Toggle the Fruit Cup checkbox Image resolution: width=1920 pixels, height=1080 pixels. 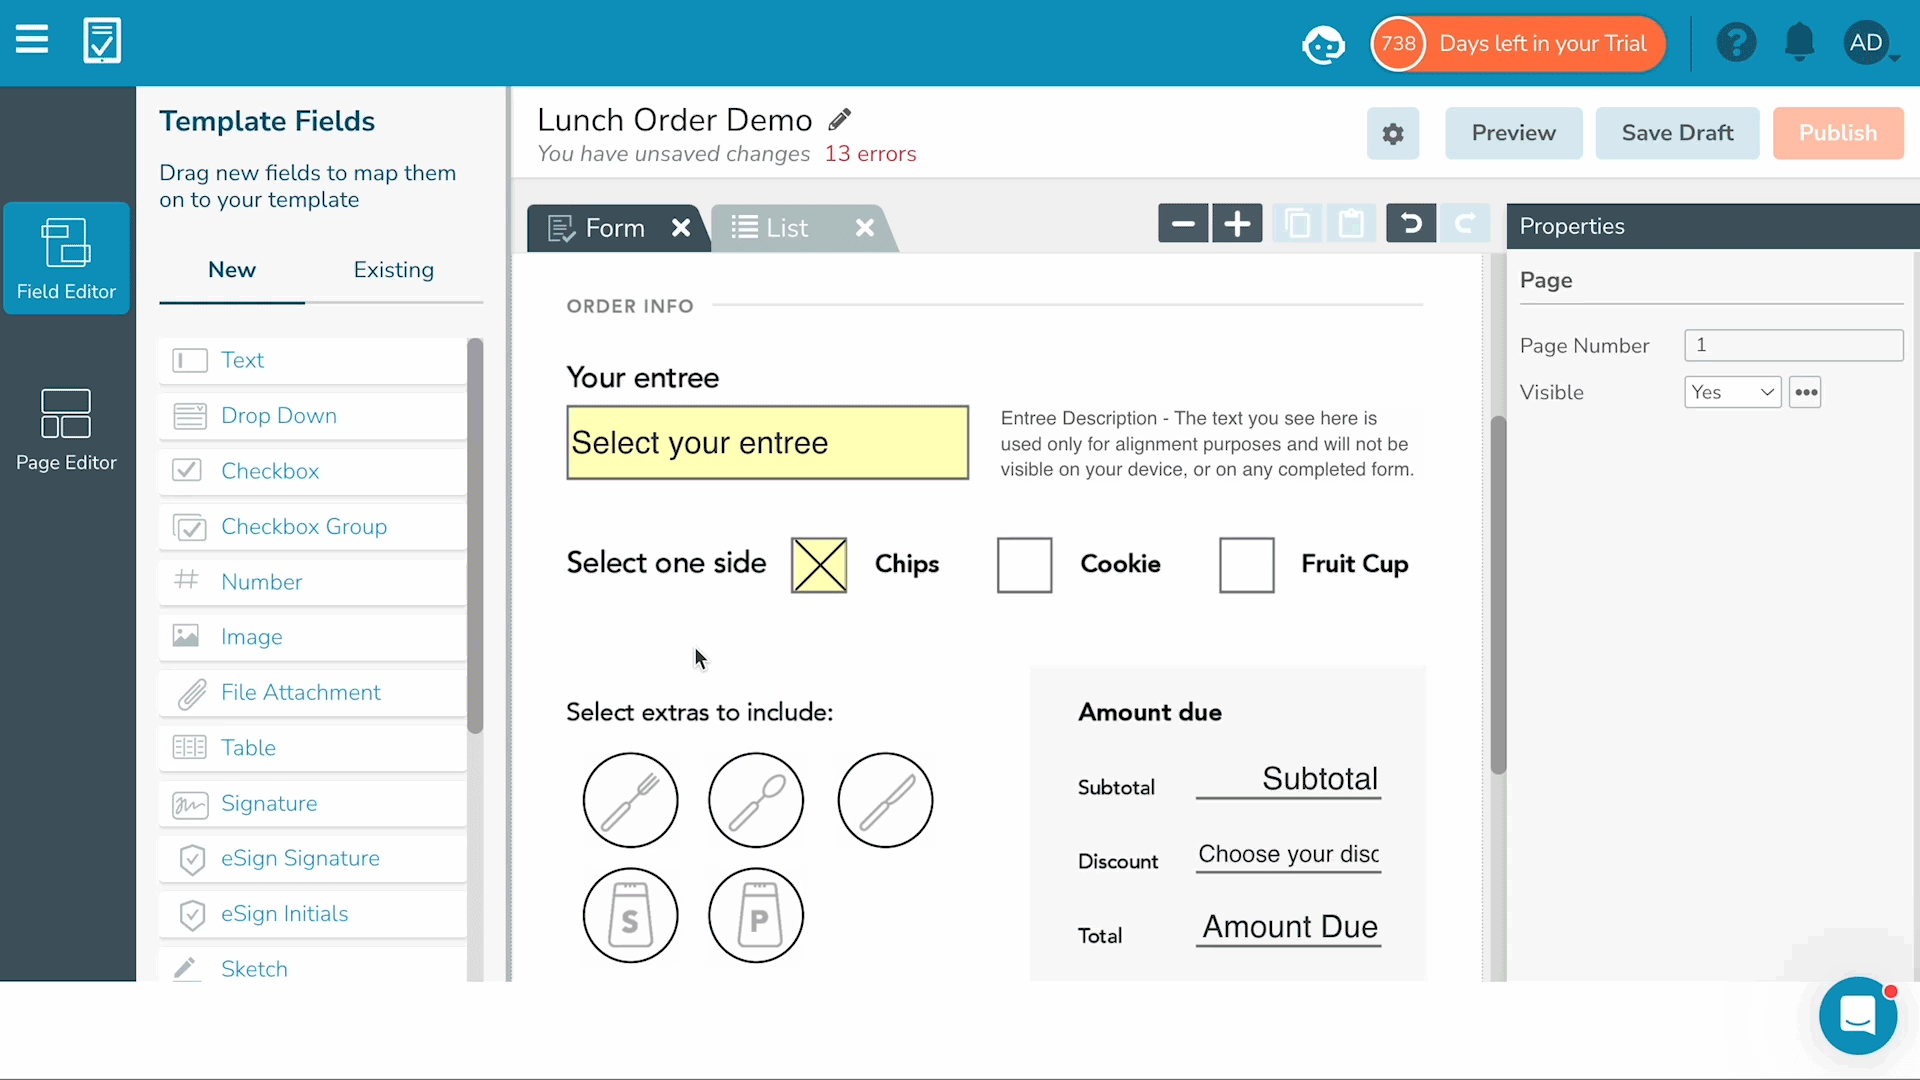1247,565
